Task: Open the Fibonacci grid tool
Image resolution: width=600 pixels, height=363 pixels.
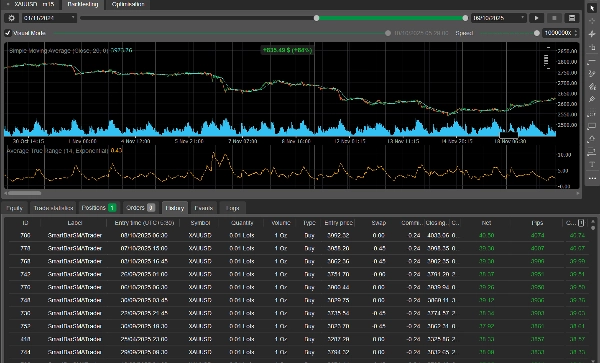Action: 592,113
